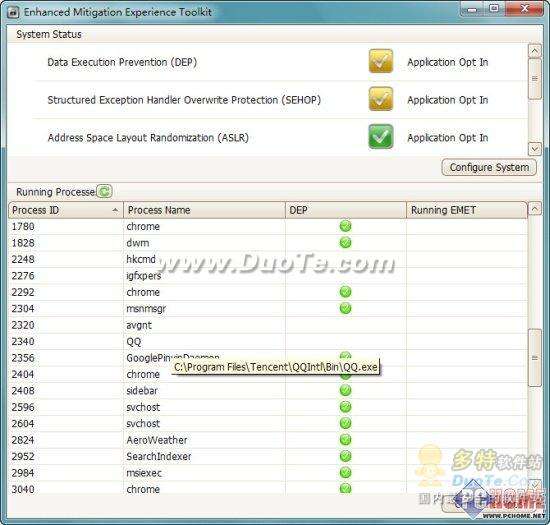Click DEP green indicator for SearchIndexer

pyautogui.click(x=346, y=456)
